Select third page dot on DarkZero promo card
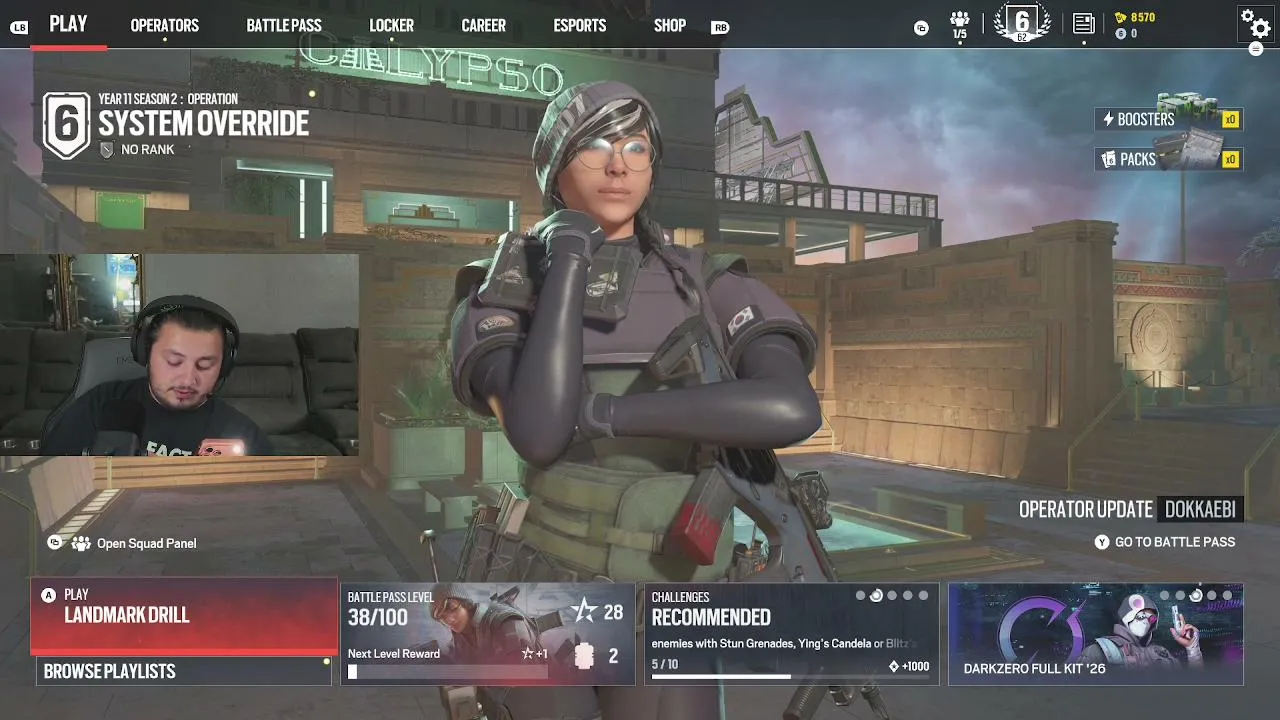This screenshot has width=1280, height=720. click(1196, 596)
